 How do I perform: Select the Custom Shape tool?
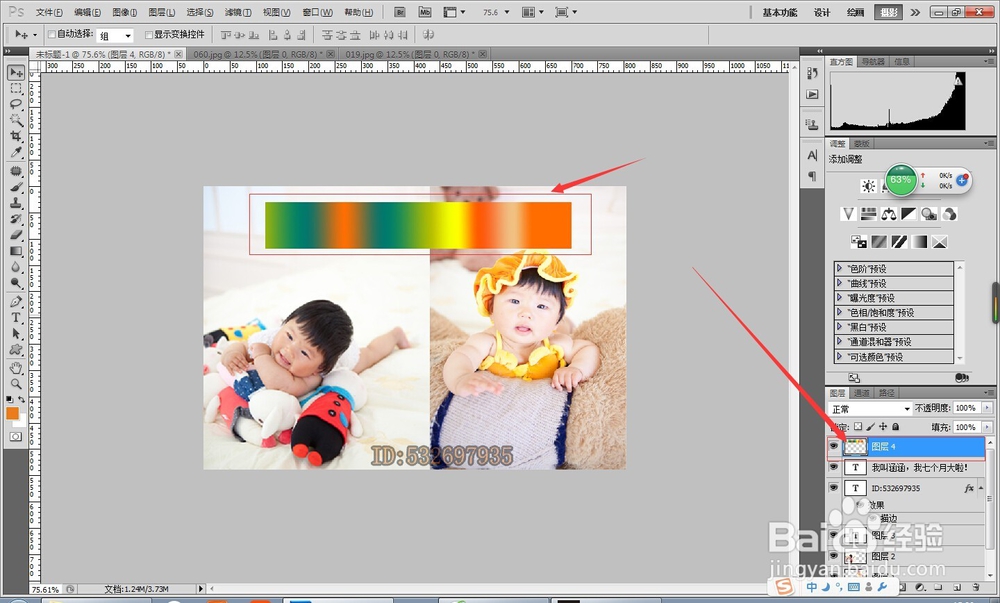click(16, 349)
